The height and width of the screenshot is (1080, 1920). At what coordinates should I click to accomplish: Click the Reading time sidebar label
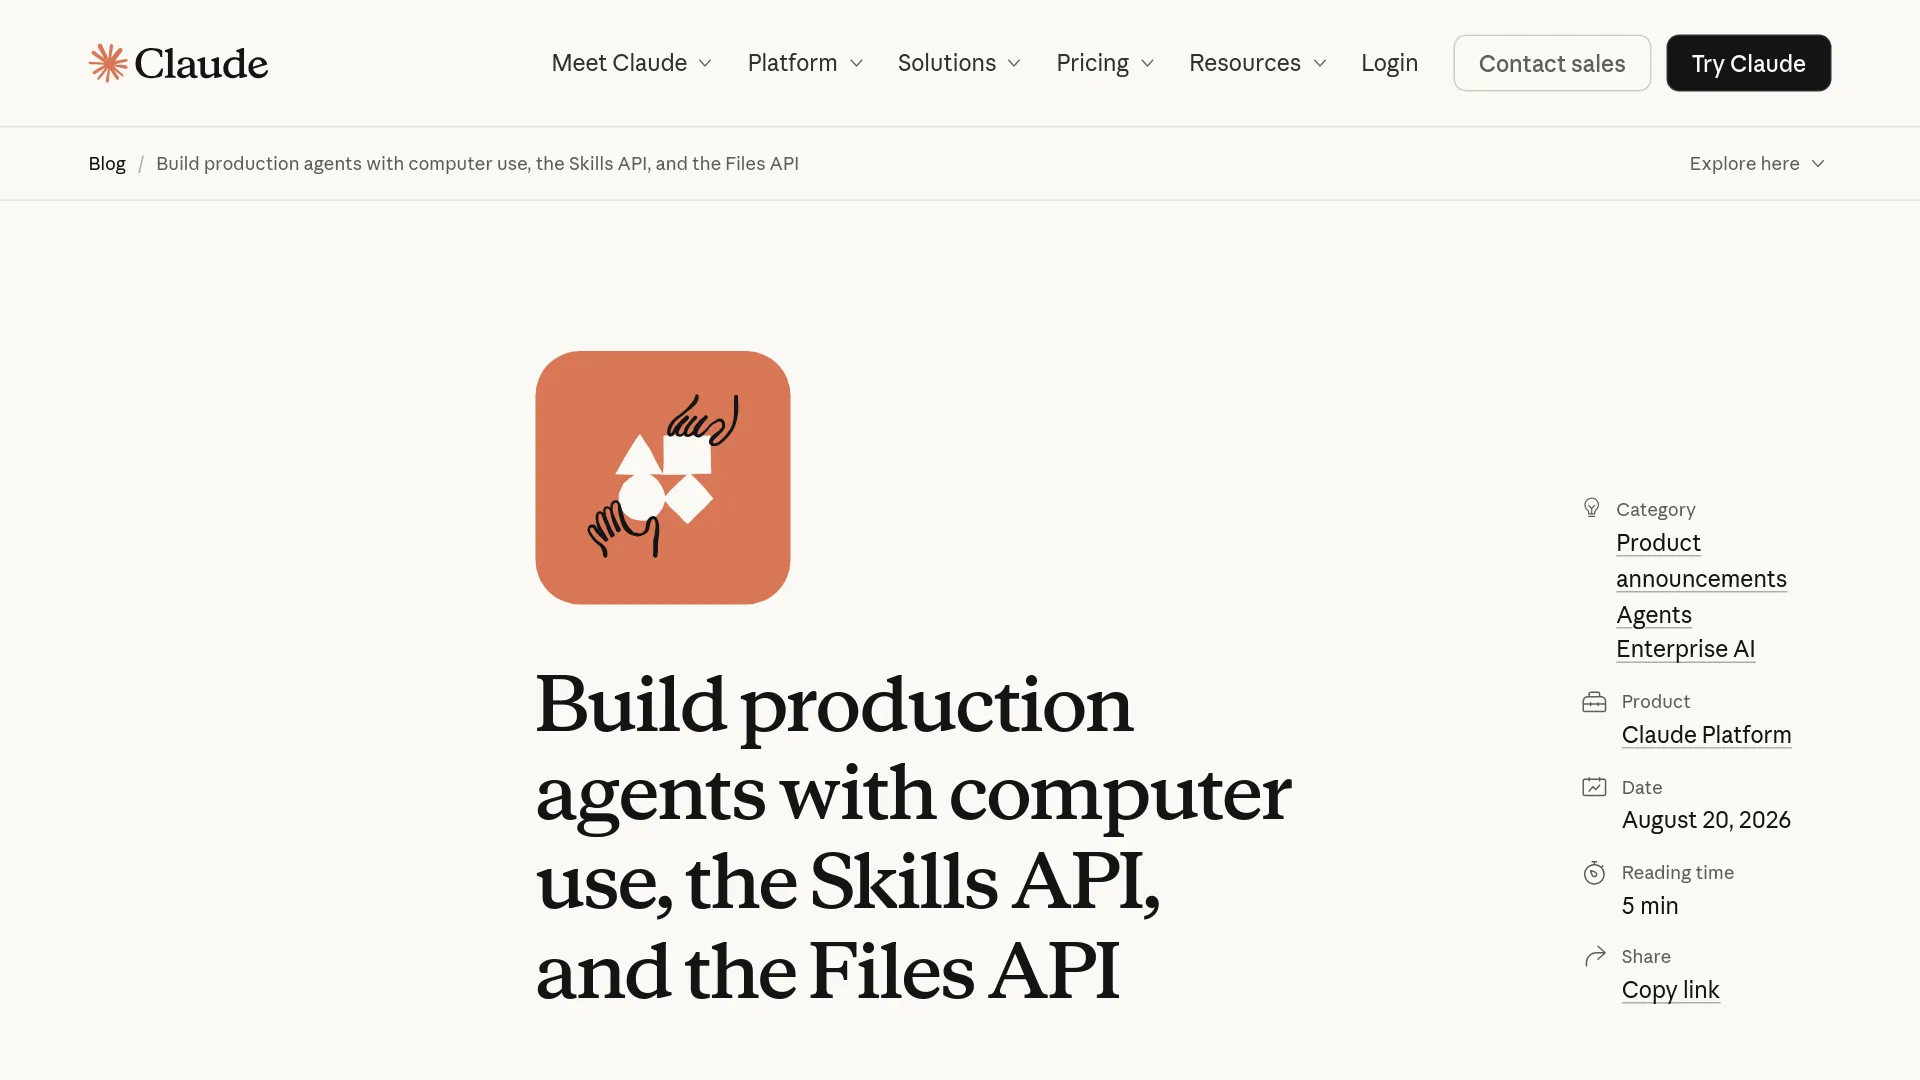[1678, 872]
